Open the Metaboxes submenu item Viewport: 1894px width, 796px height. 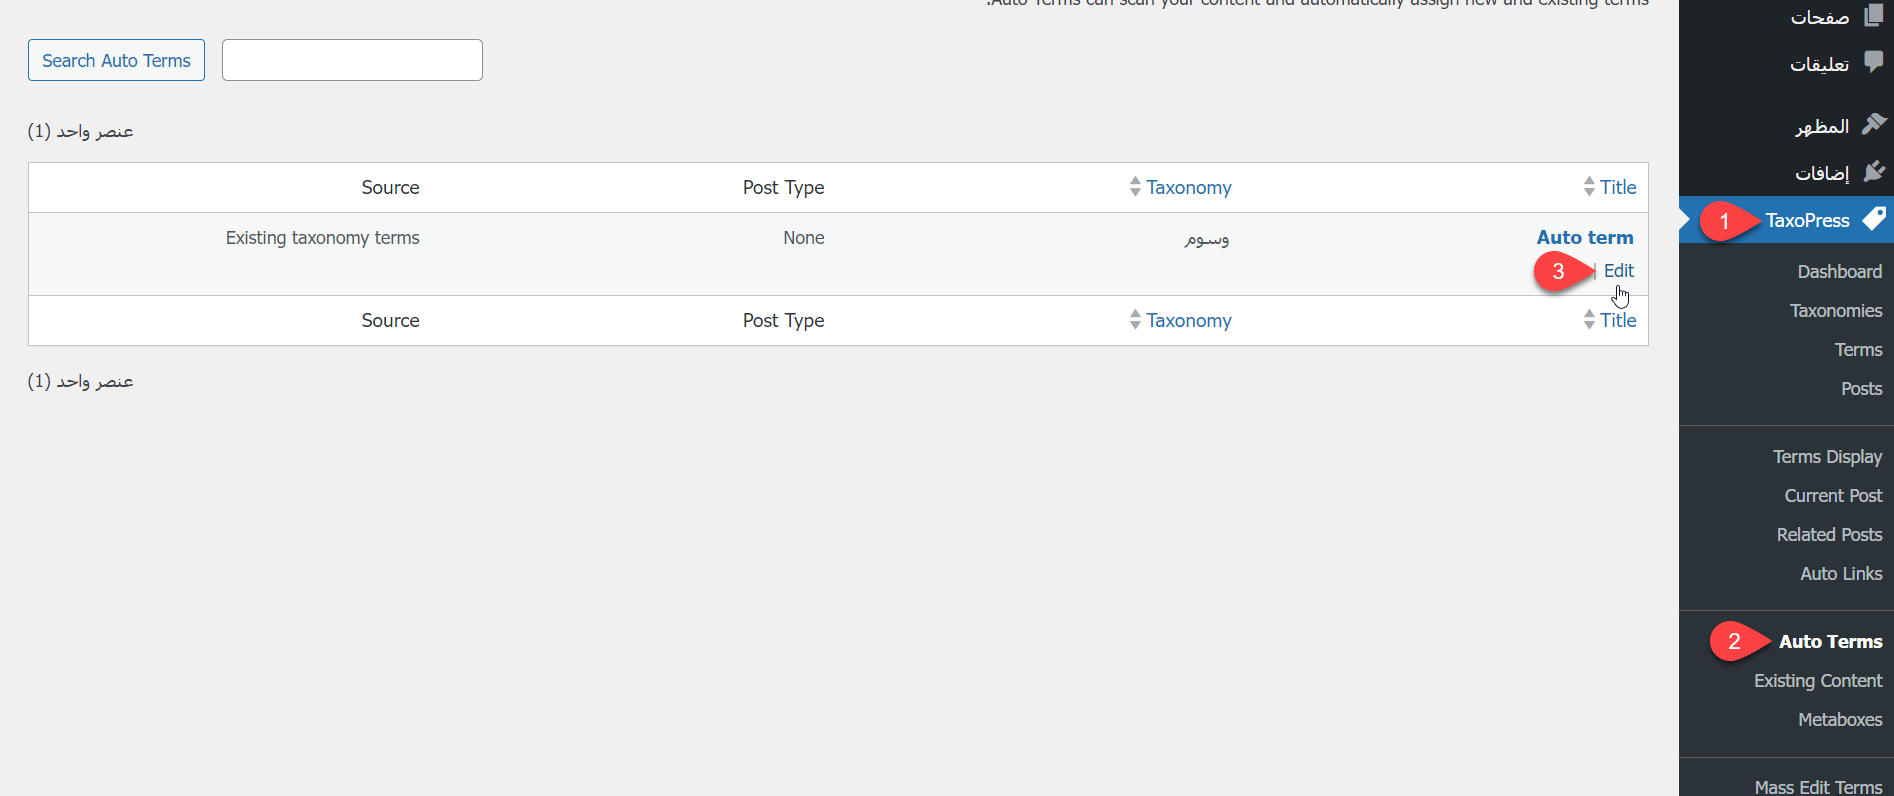pos(1840,720)
